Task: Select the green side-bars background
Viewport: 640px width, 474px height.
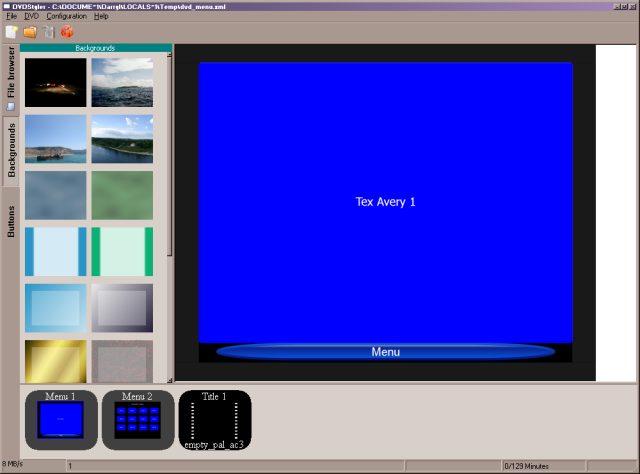Action: pos(122,251)
